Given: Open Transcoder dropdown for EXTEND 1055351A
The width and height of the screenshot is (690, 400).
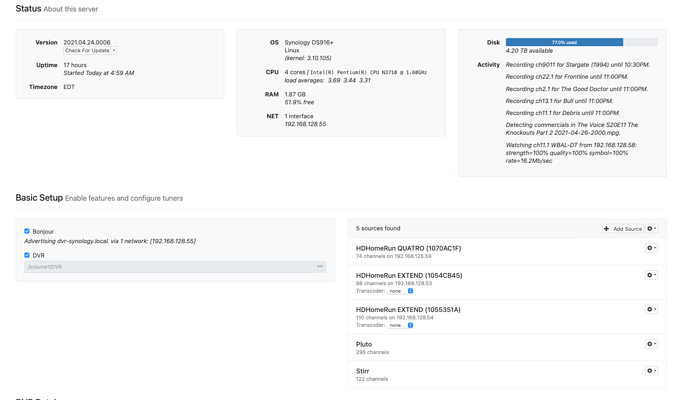Looking at the screenshot, I should click(x=400, y=325).
